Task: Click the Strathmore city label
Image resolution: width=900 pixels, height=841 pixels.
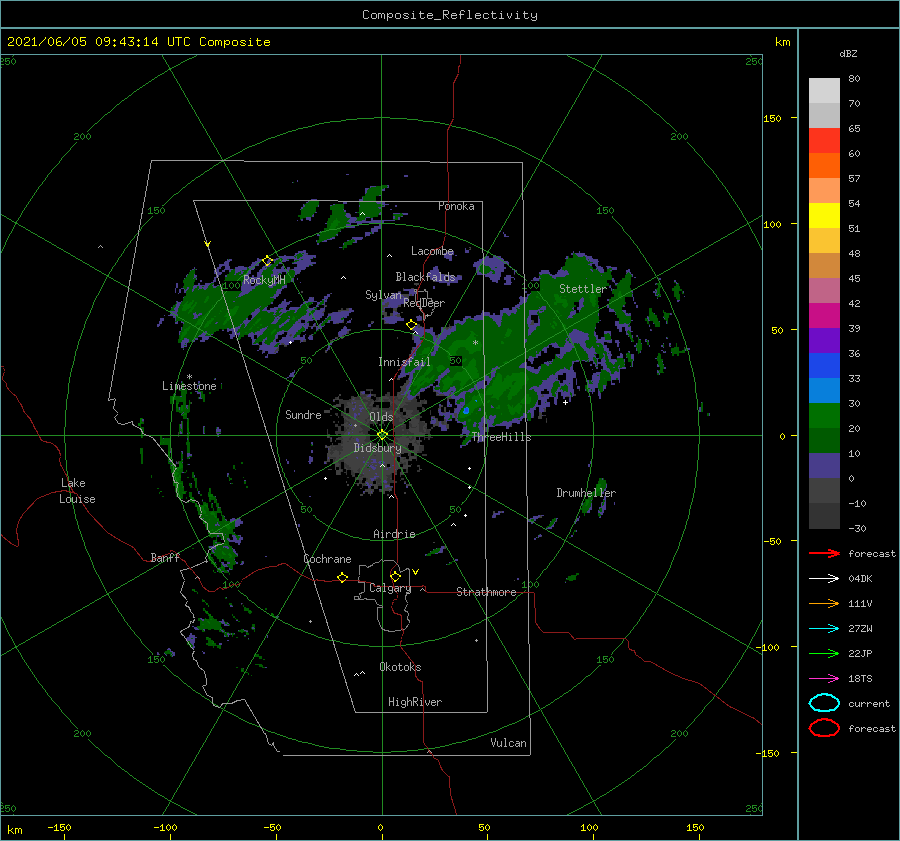Action: pyautogui.click(x=487, y=592)
